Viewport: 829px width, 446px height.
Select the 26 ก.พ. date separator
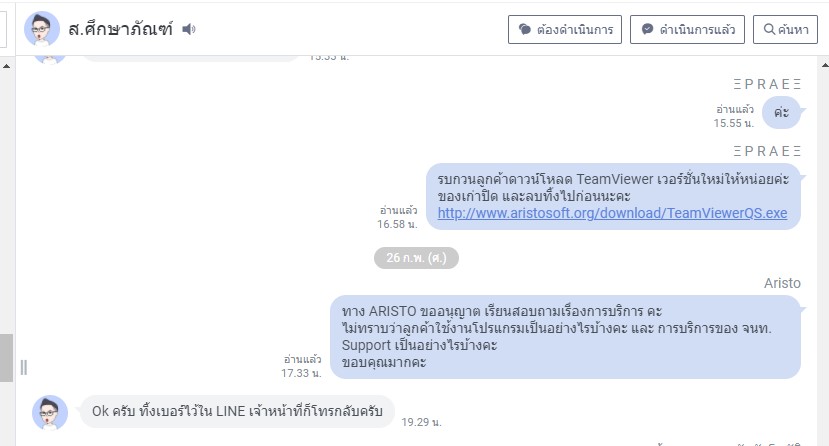416,258
